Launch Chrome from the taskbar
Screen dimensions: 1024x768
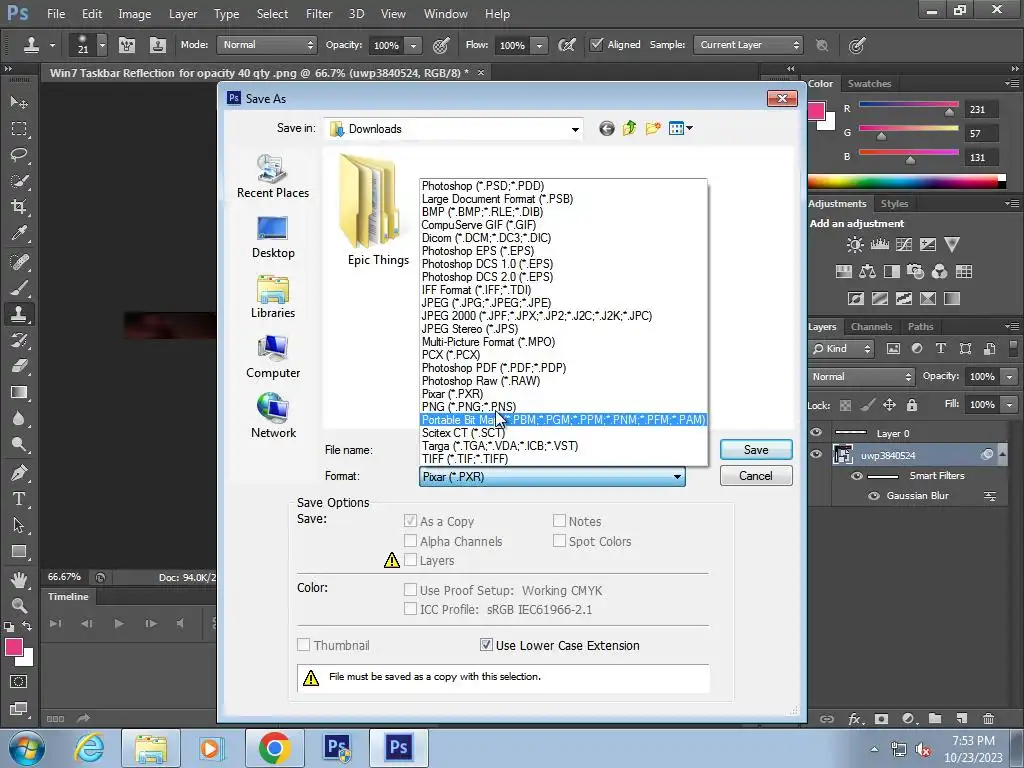(x=274, y=747)
